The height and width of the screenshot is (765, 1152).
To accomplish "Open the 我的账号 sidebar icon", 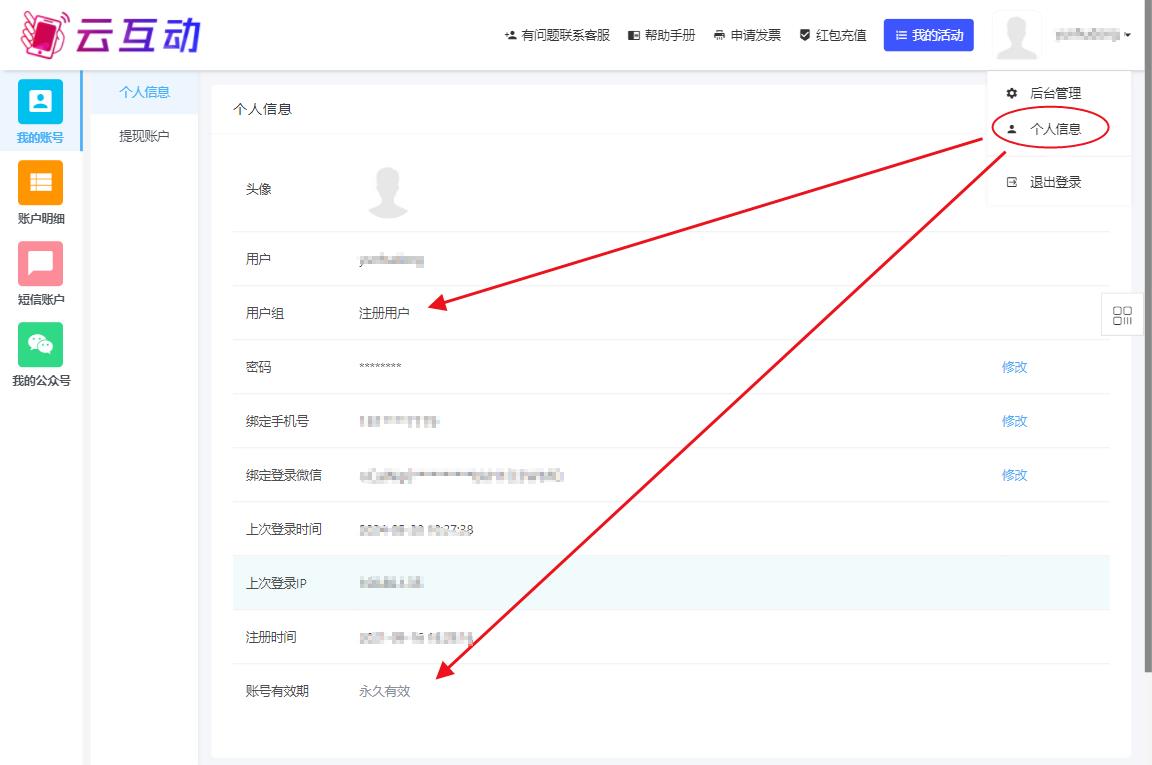I will [x=40, y=101].
